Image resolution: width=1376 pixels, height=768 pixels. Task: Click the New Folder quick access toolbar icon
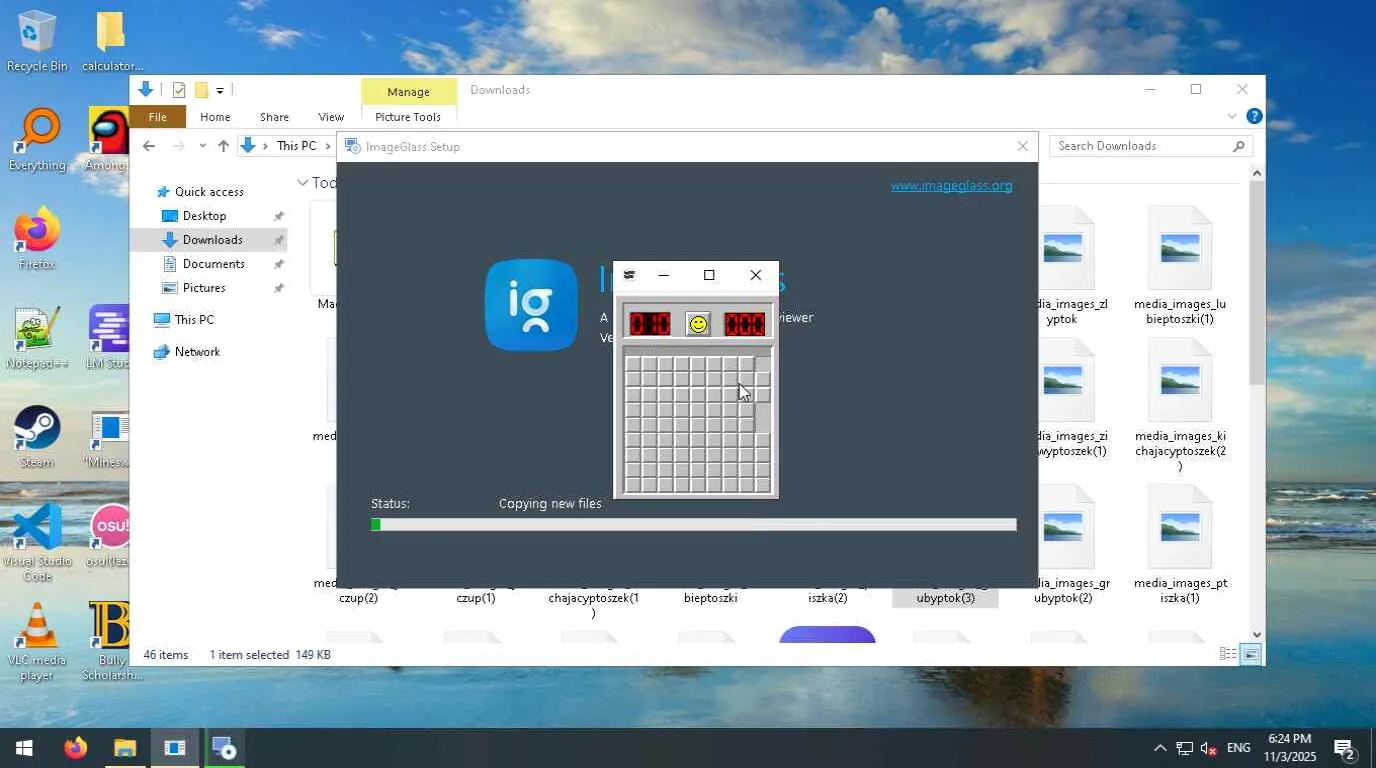(201, 90)
